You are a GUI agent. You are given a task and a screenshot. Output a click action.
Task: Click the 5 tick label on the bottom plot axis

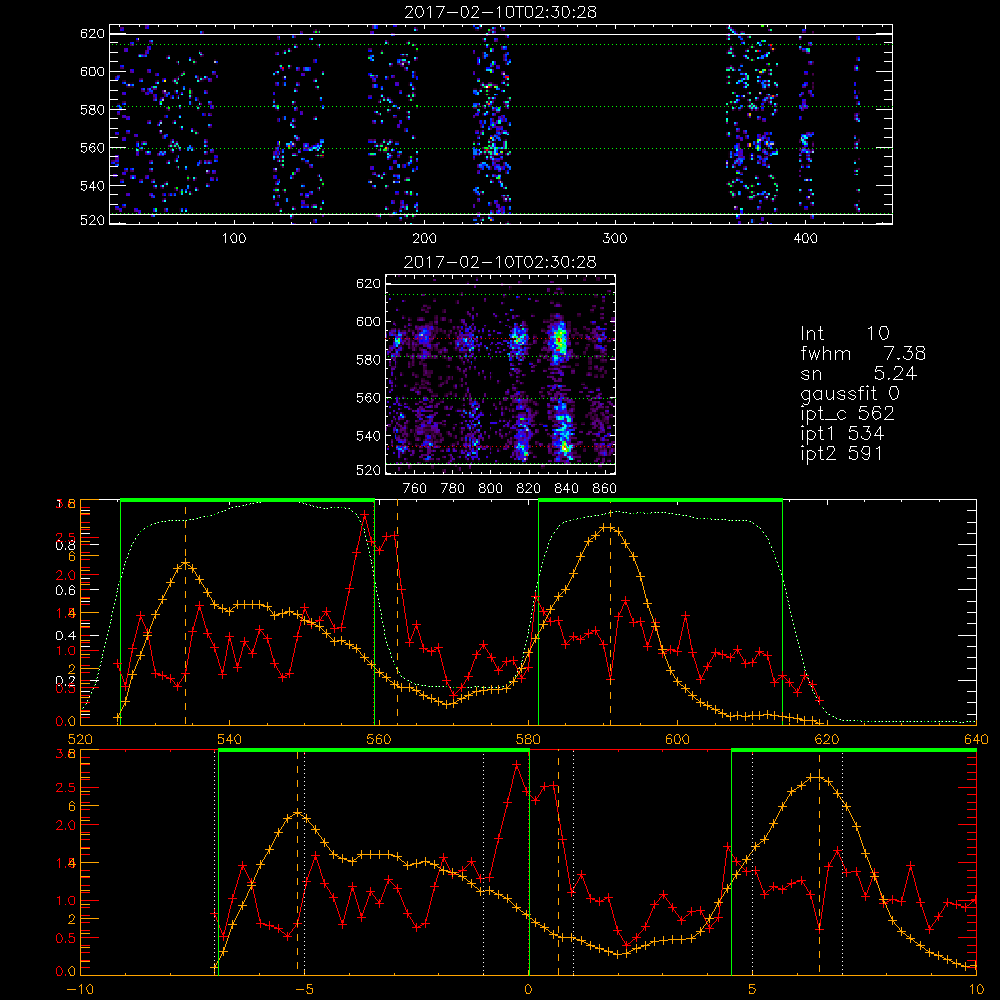pyautogui.click(x=753, y=990)
